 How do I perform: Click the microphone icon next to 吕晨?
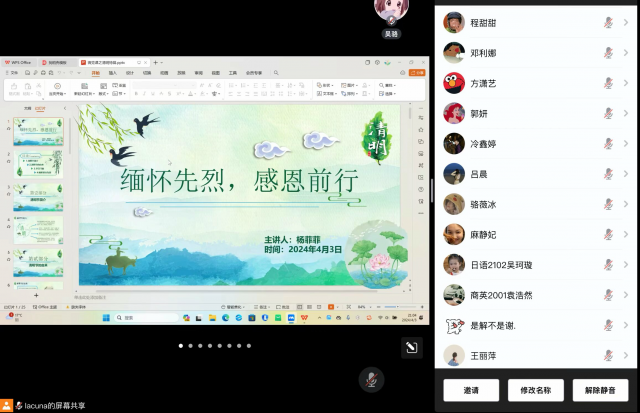607,174
